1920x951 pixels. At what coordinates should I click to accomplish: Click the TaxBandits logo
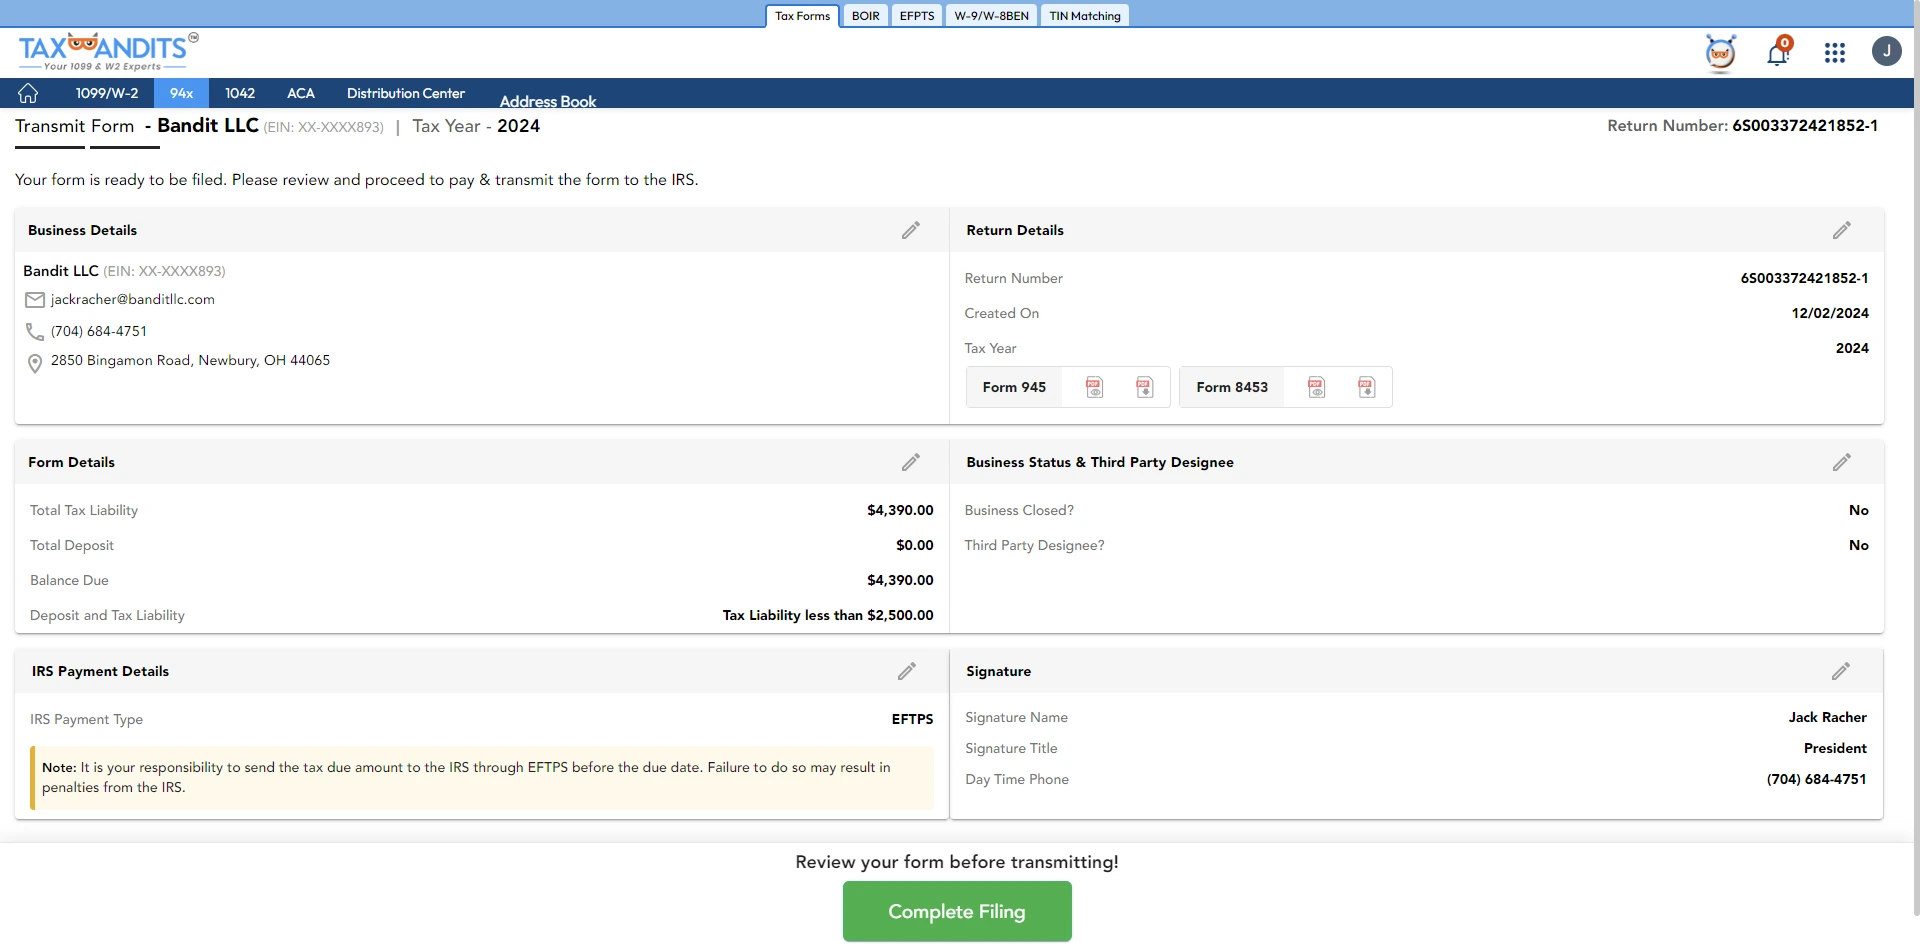pyautogui.click(x=108, y=52)
